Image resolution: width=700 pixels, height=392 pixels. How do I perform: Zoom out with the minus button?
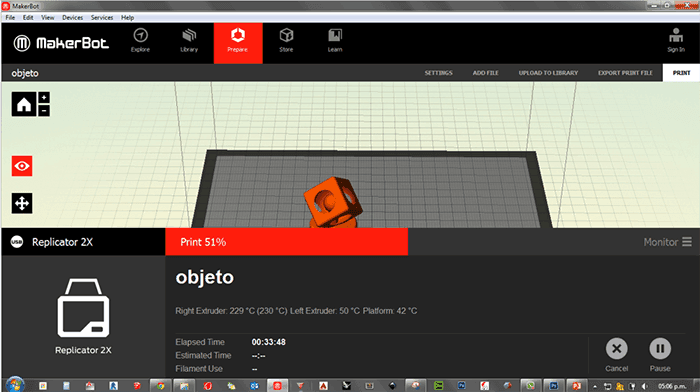pyautogui.click(x=44, y=111)
